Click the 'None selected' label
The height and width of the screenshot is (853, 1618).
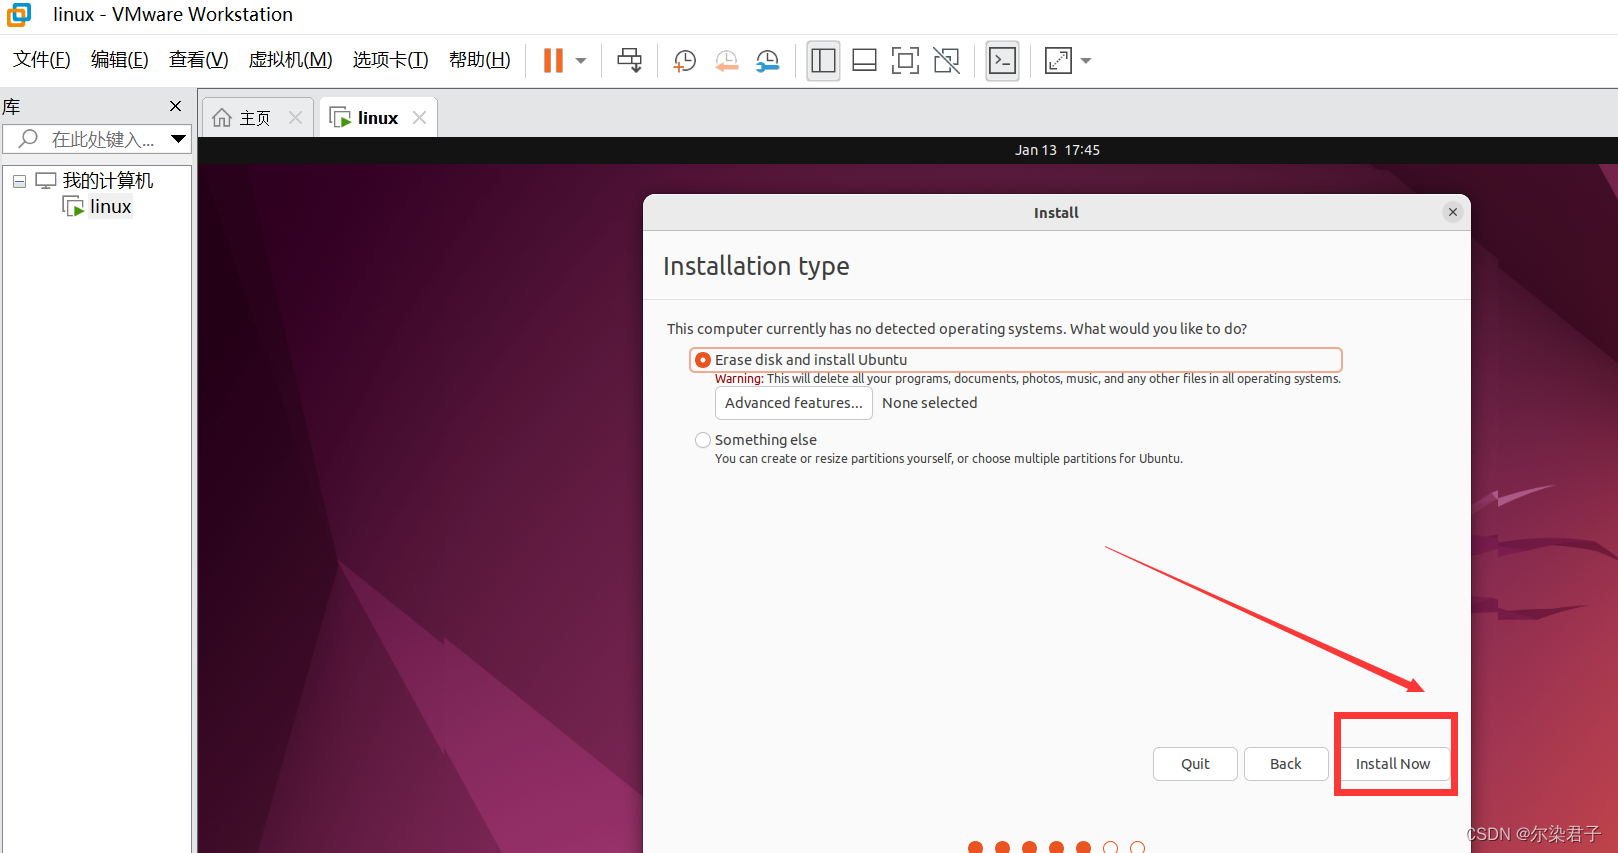coord(930,403)
